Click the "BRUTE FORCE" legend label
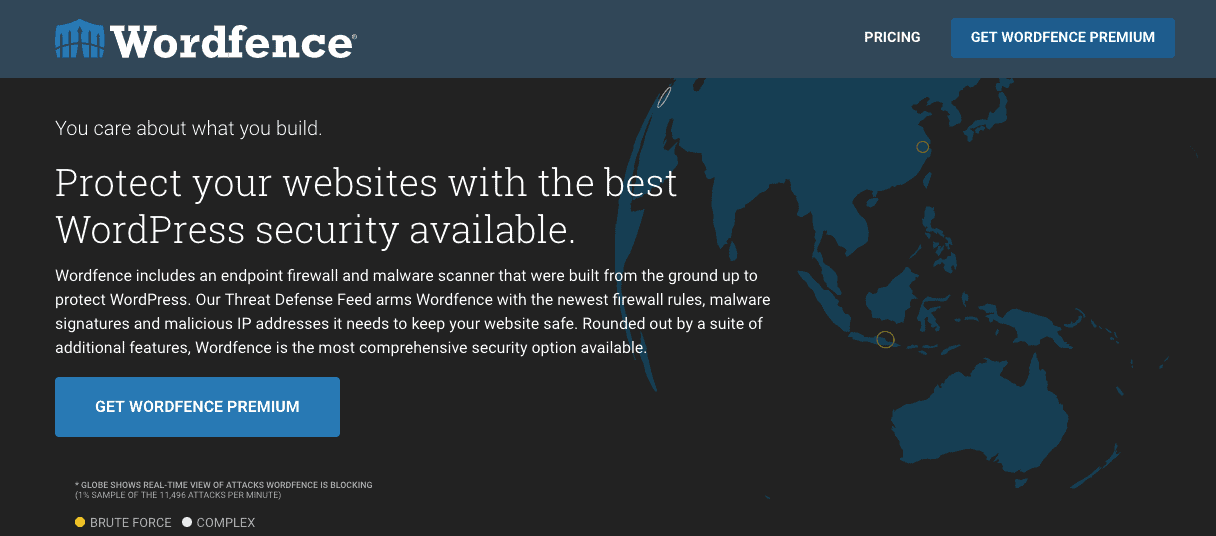1216x536 pixels. (131, 523)
